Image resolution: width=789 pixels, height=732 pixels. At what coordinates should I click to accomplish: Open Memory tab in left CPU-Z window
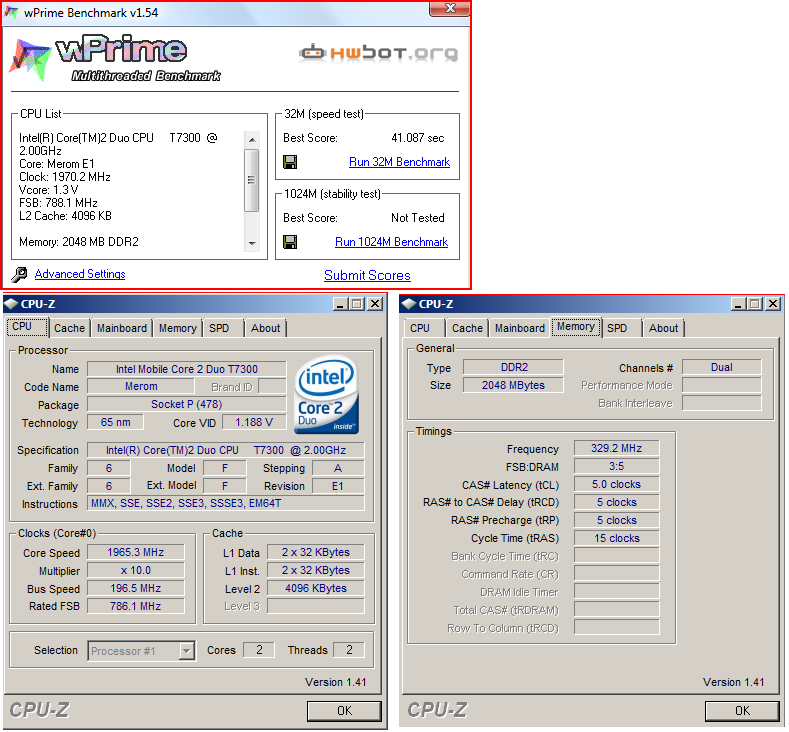[178, 329]
